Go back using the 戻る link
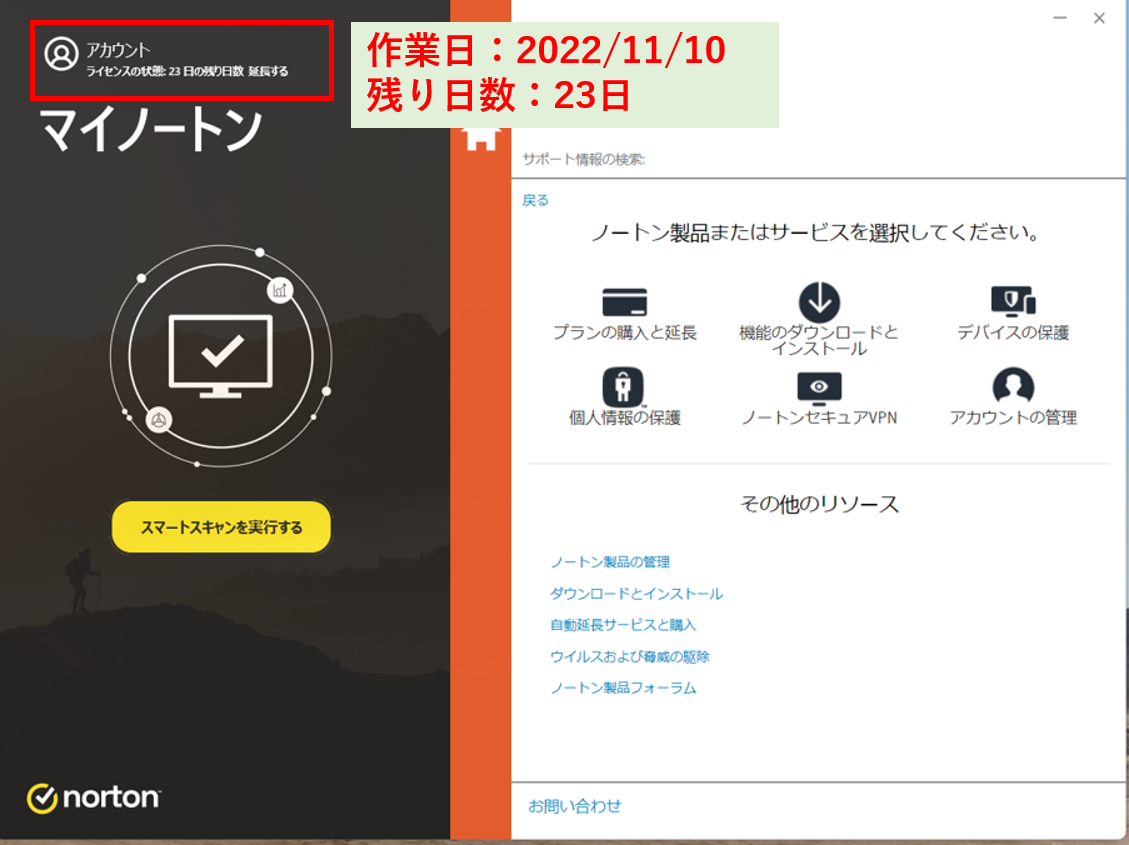Viewport: 1129px width, 845px height. [536, 200]
